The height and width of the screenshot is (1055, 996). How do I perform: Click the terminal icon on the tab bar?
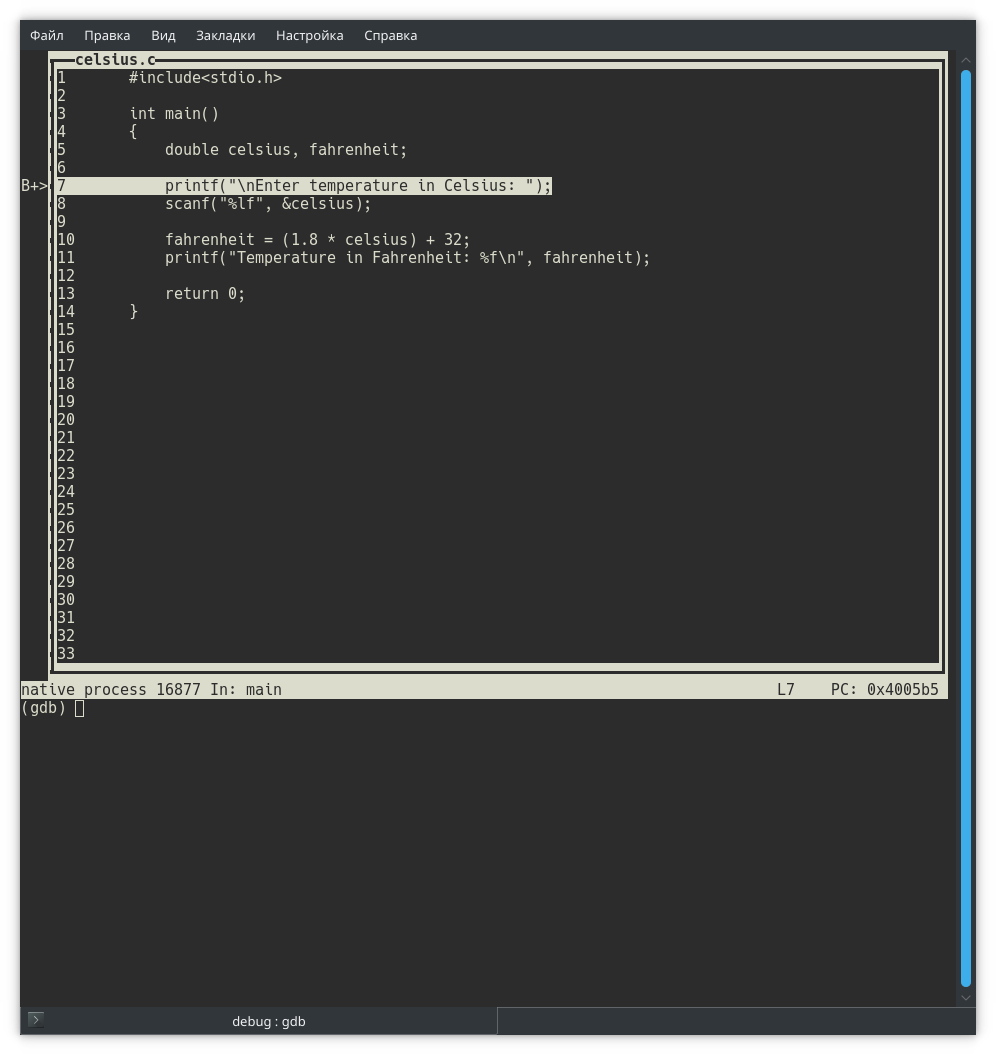(35, 1020)
